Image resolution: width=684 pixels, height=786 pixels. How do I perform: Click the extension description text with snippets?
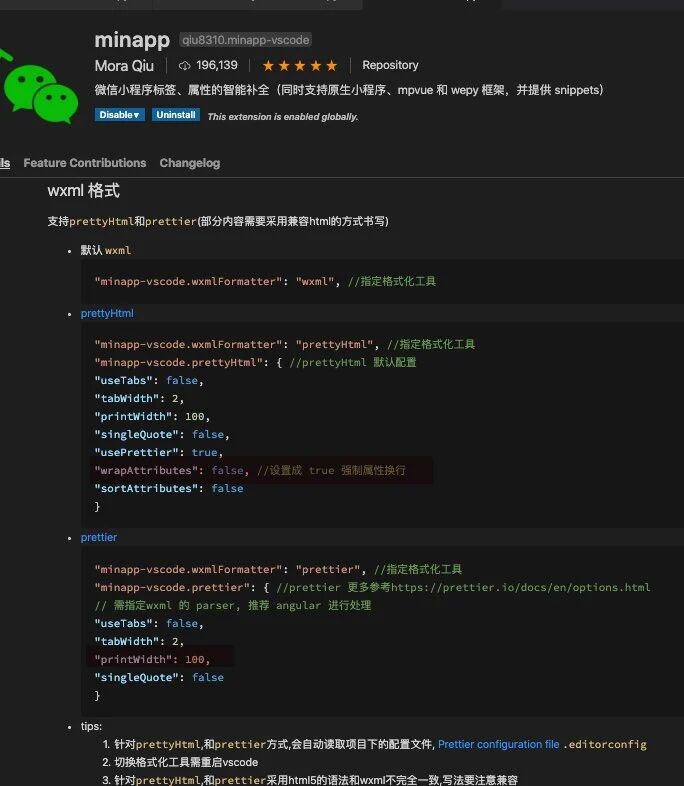pos(349,90)
